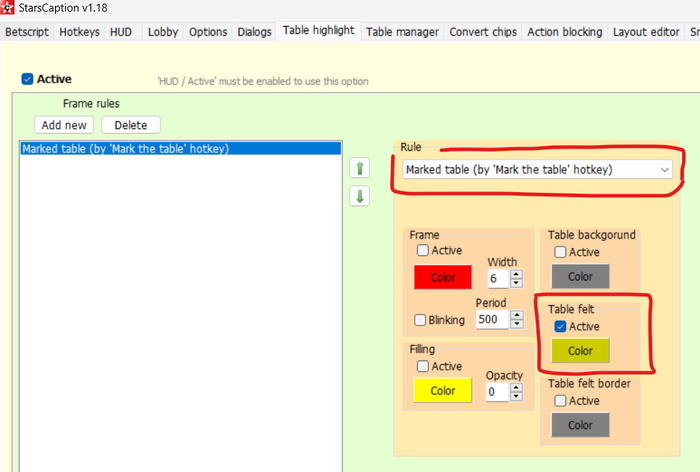Open the Action blocking tab
Screen dimensions: 700x472
[x=565, y=32]
